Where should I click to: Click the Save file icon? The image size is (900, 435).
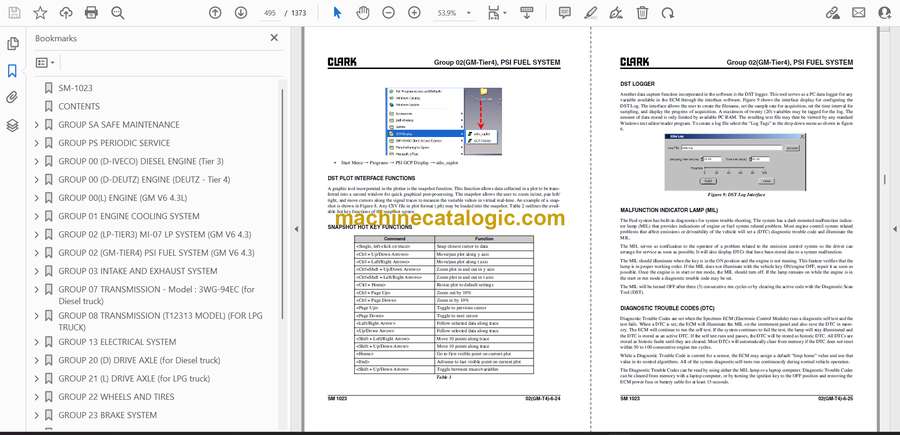(x=14, y=13)
